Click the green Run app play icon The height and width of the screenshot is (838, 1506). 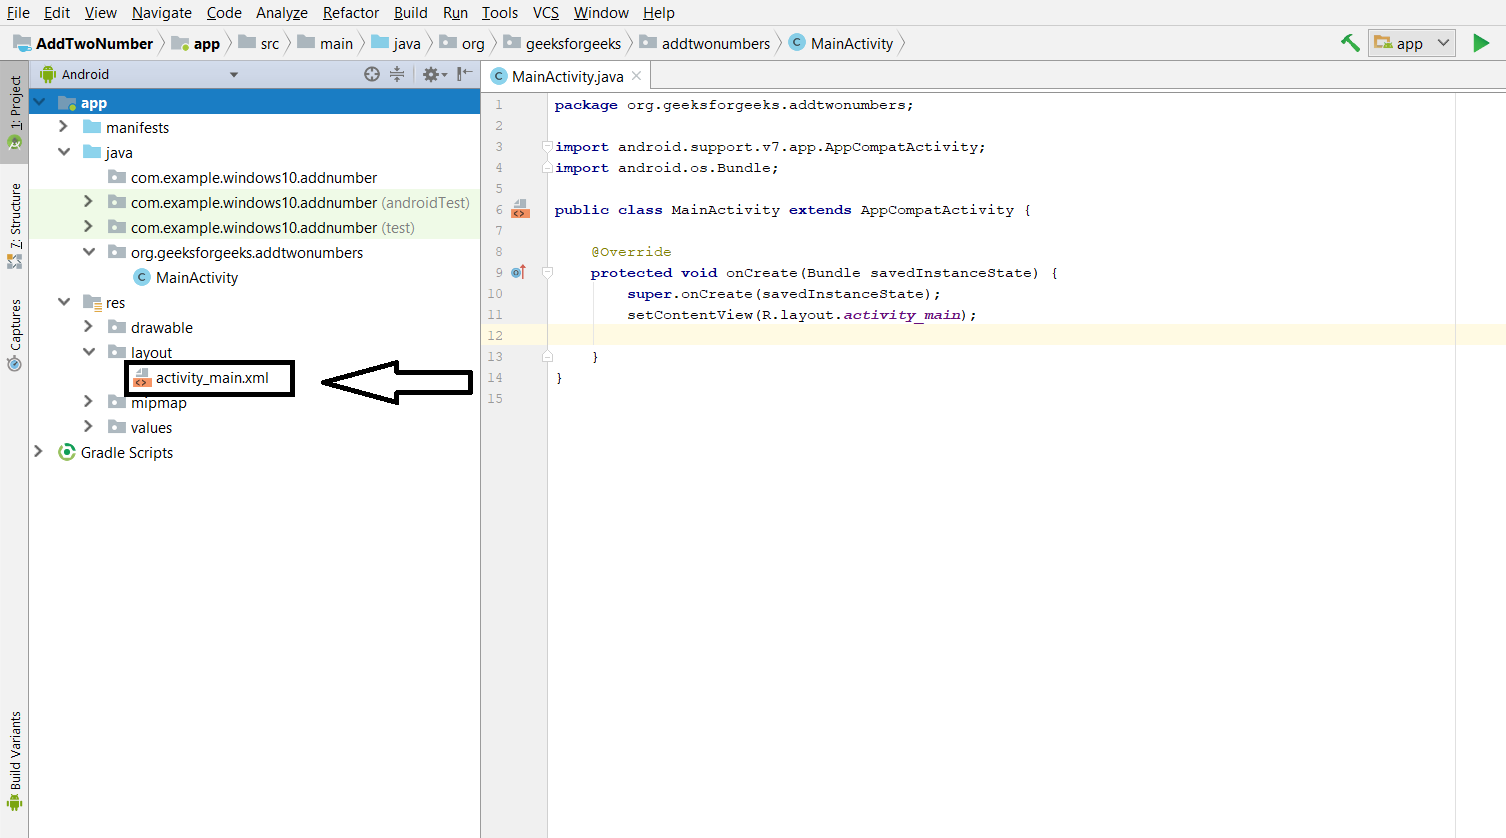(x=1481, y=43)
